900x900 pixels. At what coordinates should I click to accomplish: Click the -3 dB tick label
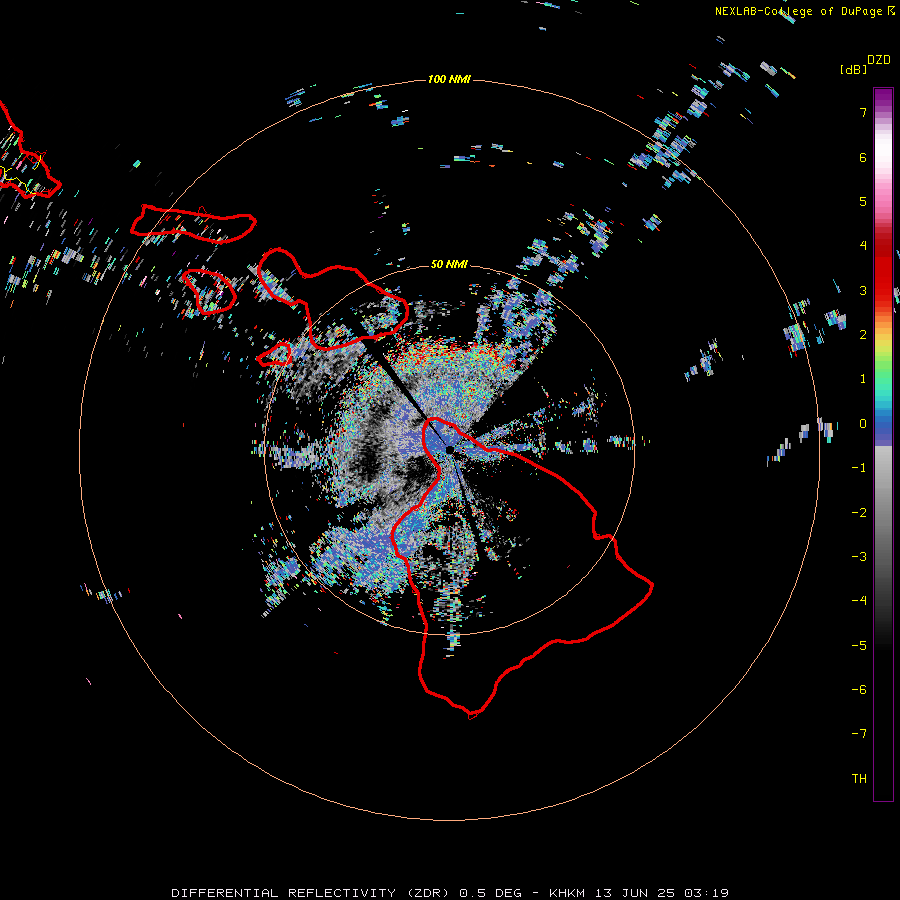[x=859, y=557]
